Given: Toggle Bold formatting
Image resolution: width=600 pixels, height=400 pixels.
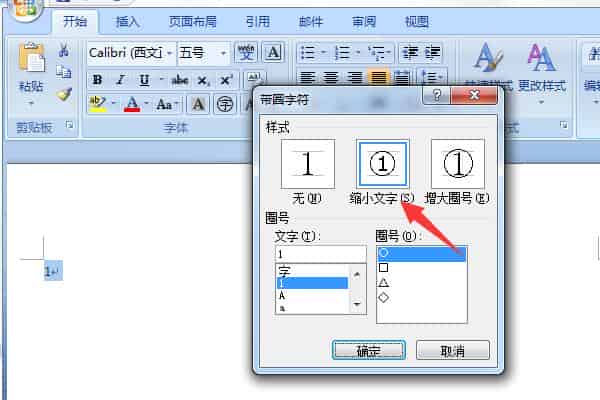Looking at the screenshot, I should (x=97, y=80).
